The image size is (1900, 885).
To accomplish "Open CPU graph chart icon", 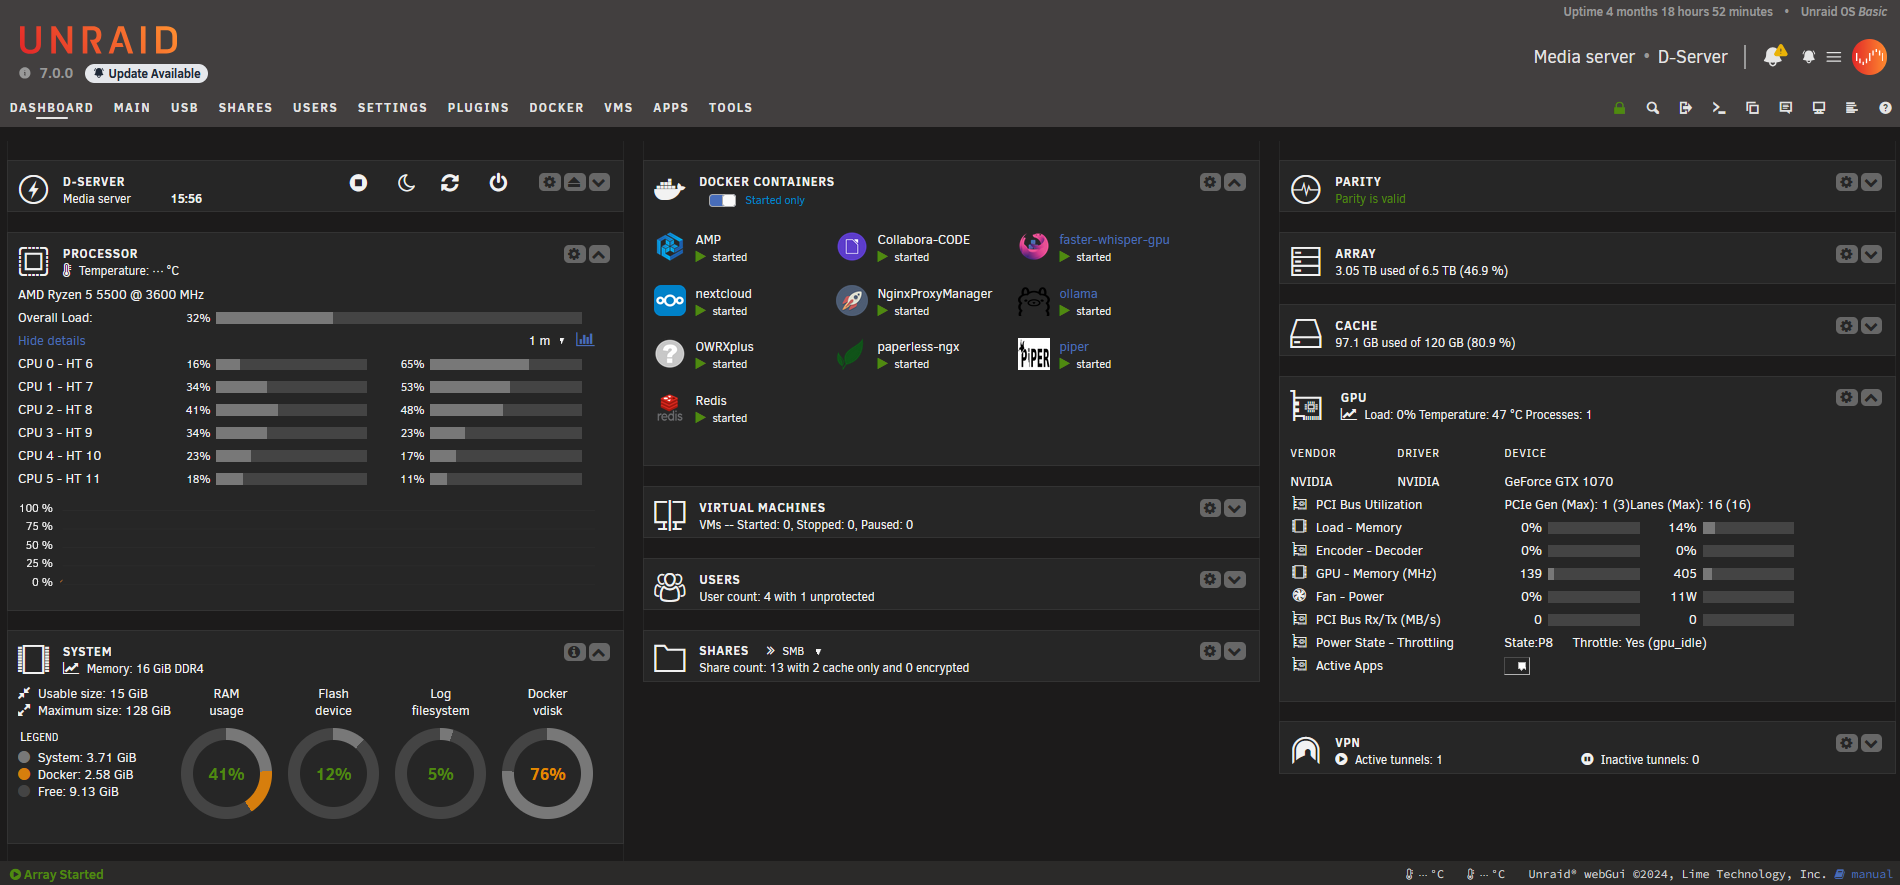I will pos(585,340).
